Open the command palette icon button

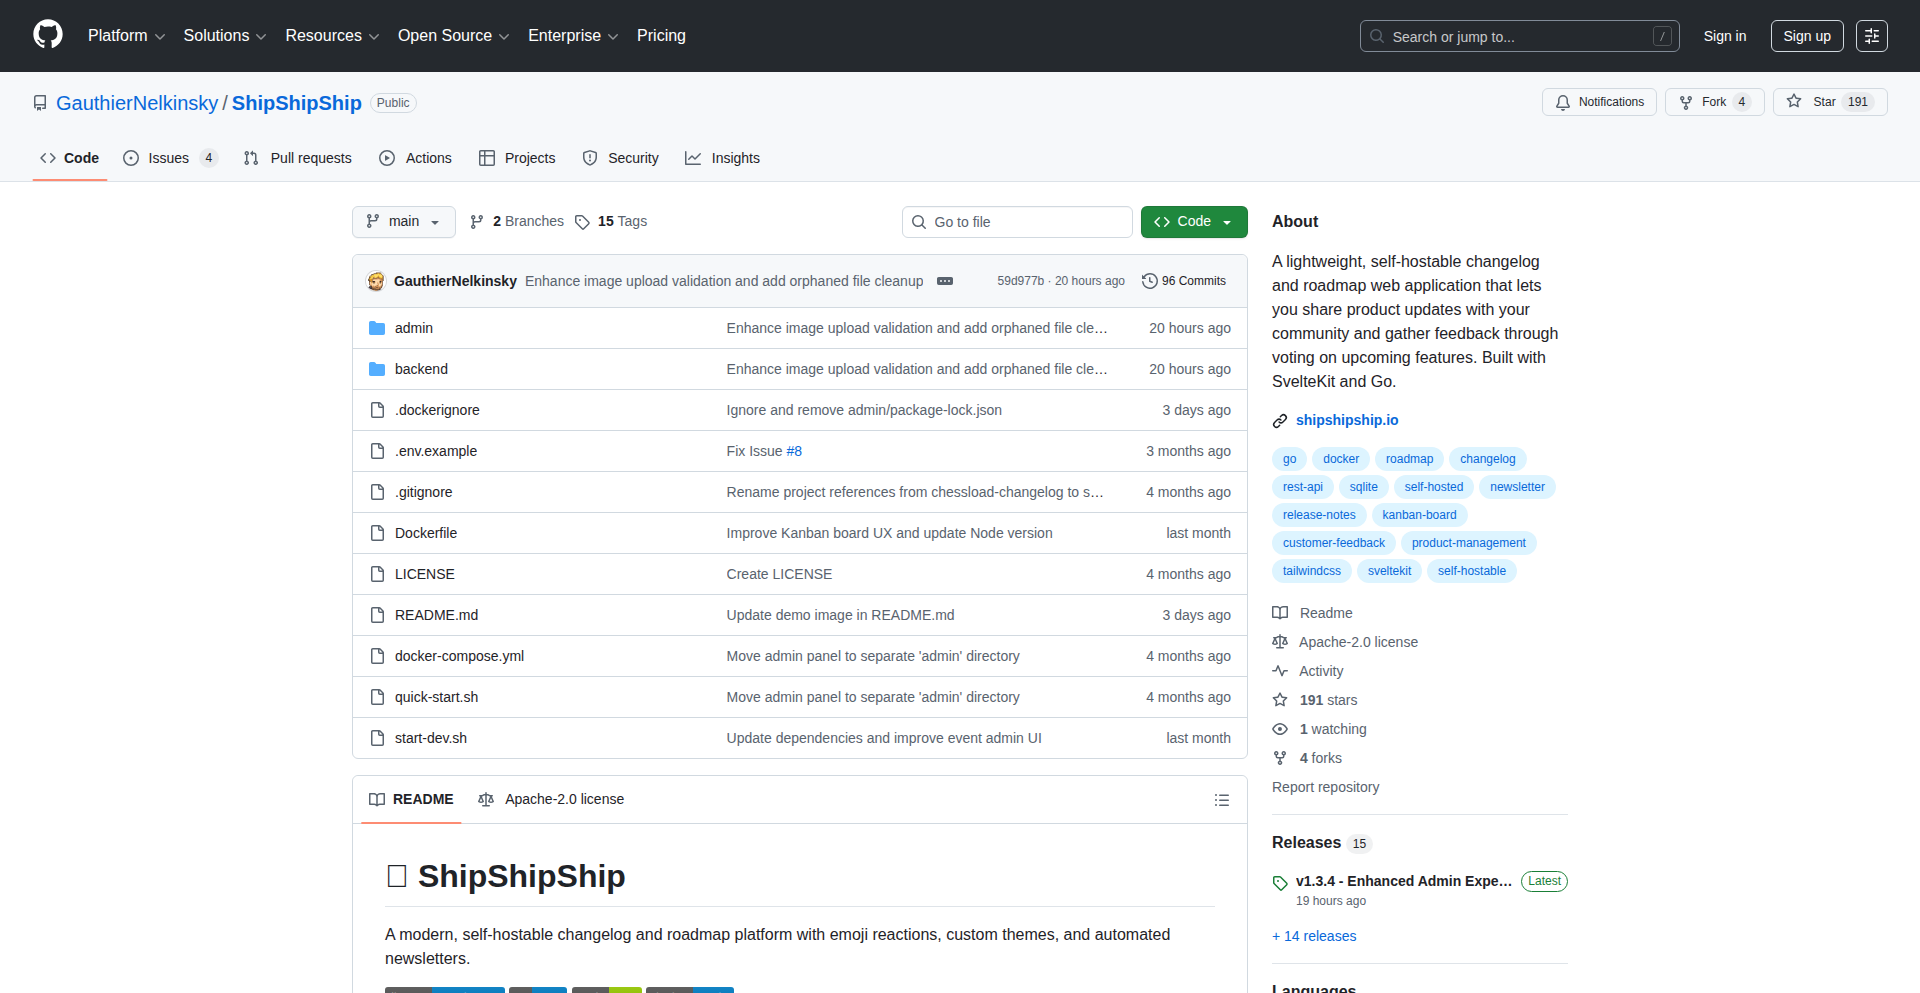tap(1872, 36)
